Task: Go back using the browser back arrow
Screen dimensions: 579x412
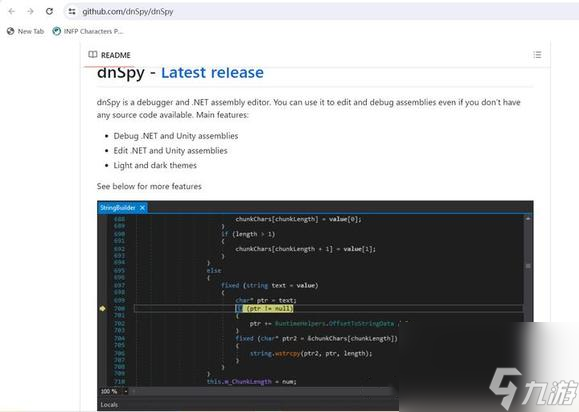Action: pos(11,11)
